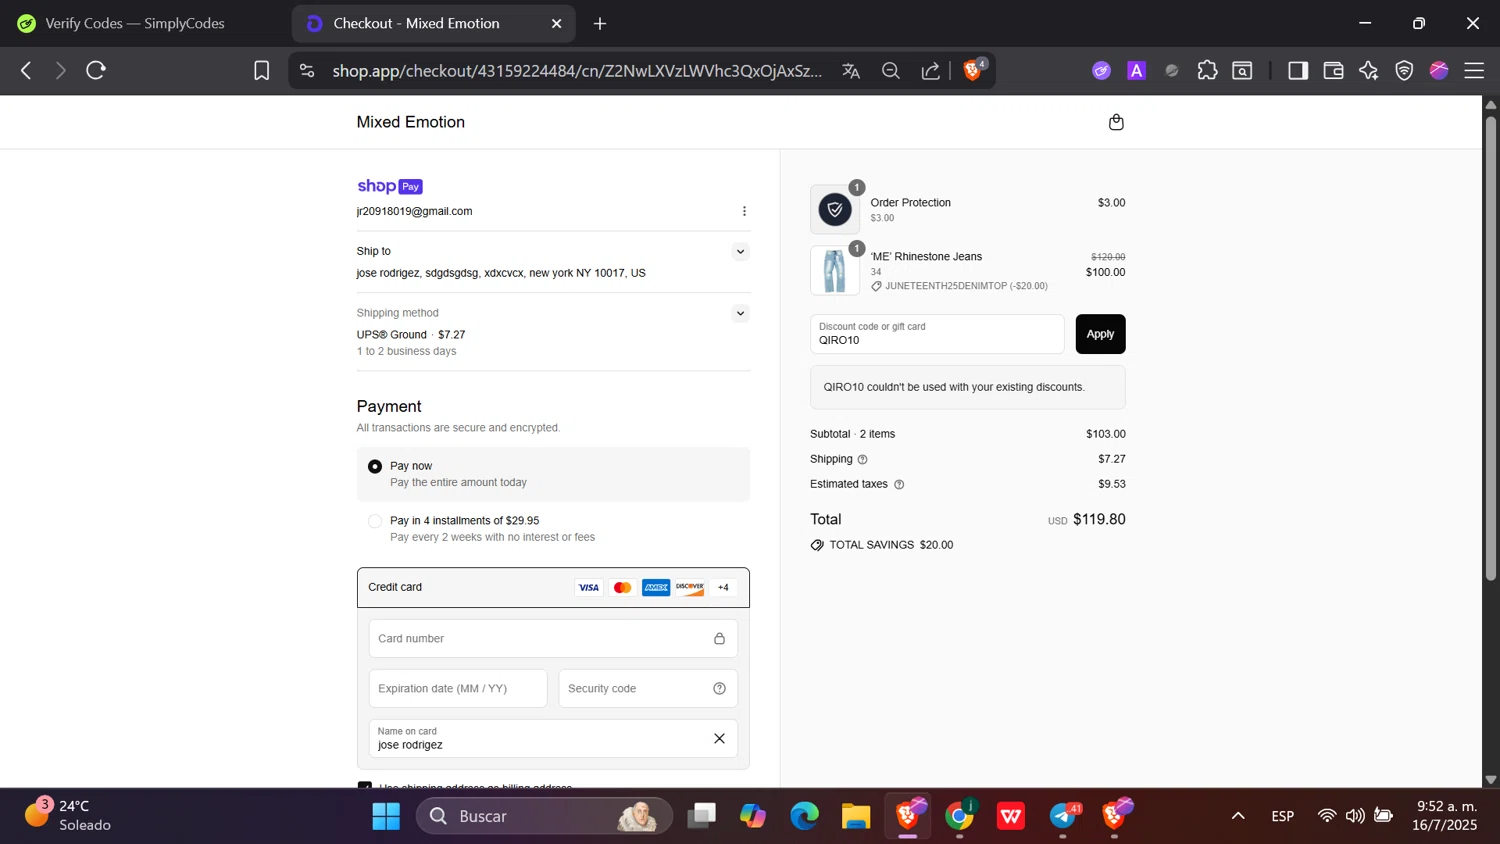Open Brave VPN icon

[1404, 70]
